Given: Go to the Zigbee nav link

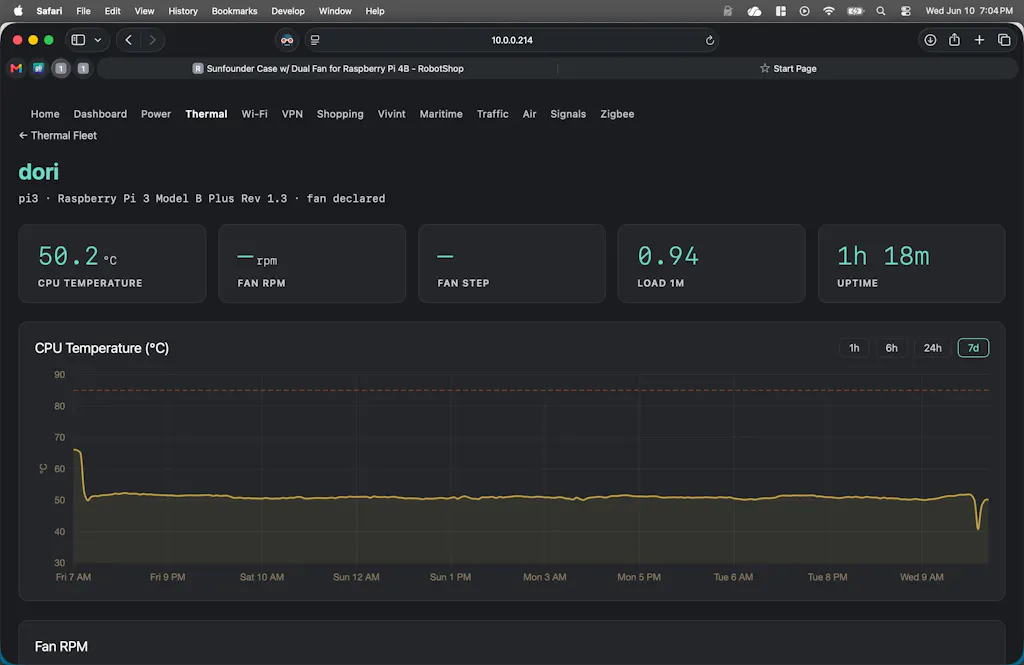Looking at the screenshot, I should click(617, 114).
